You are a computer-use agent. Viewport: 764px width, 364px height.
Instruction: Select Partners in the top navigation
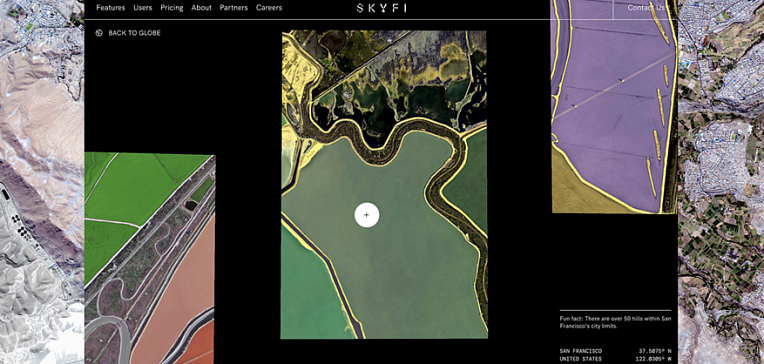point(234,8)
